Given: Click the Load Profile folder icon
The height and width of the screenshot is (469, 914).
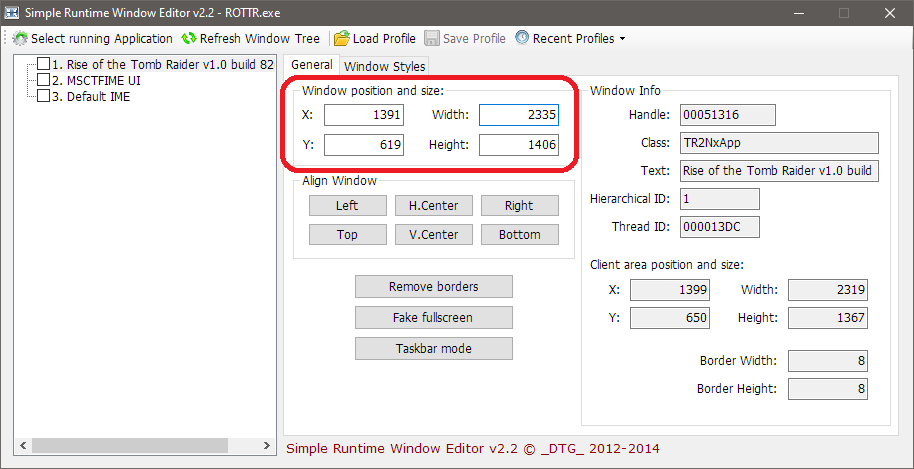Looking at the screenshot, I should pos(342,39).
